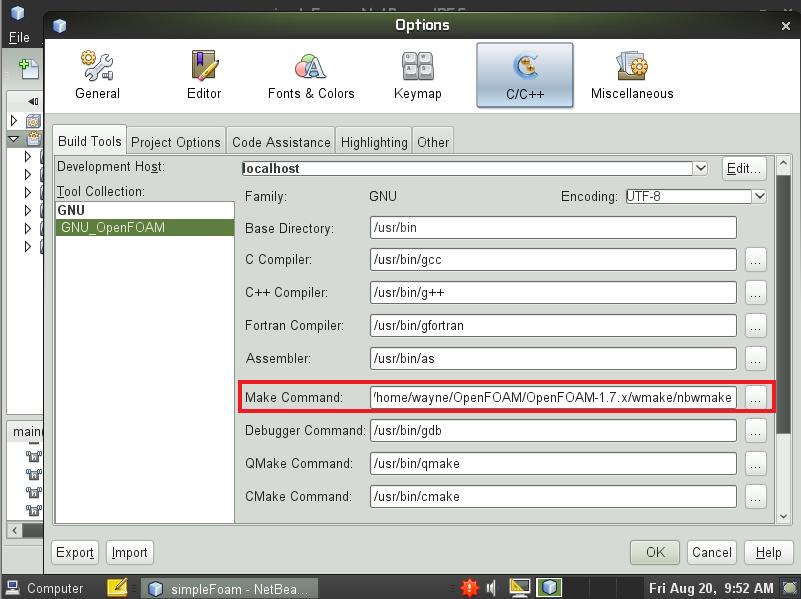This screenshot has height=599, width=801.
Task: Open the Encoding UTF-8 dropdown
Action: (759, 197)
